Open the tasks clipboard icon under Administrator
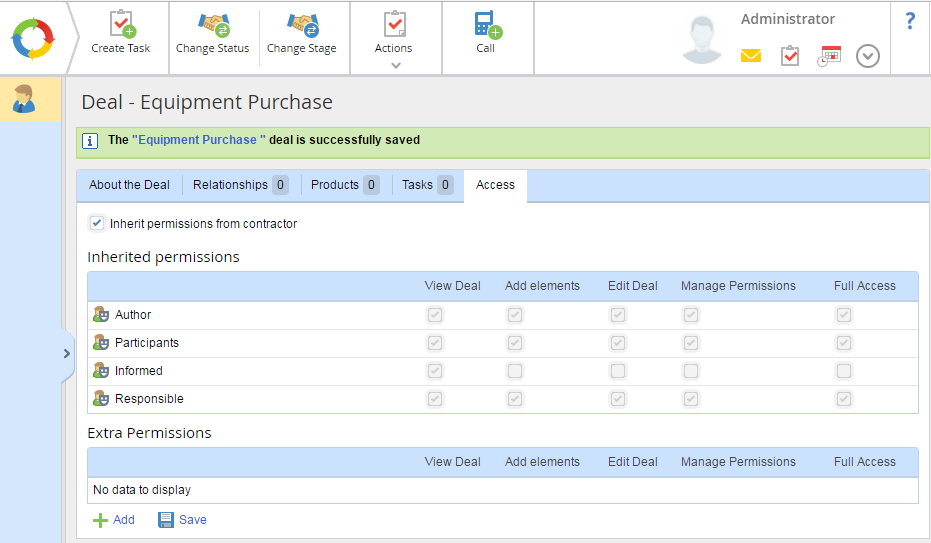 [x=790, y=56]
